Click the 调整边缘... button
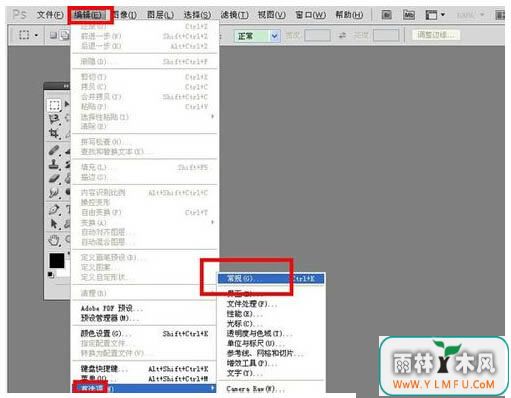Screen dimensions: 511x398 click(436, 35)
